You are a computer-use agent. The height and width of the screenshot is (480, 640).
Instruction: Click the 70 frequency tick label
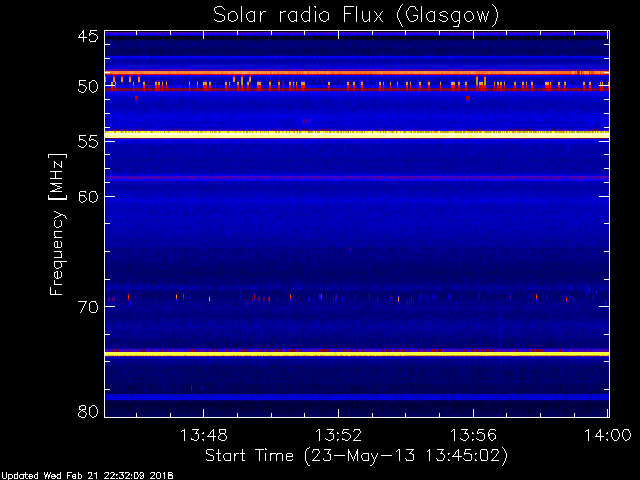pyautogui.click(x=88, y=307)
